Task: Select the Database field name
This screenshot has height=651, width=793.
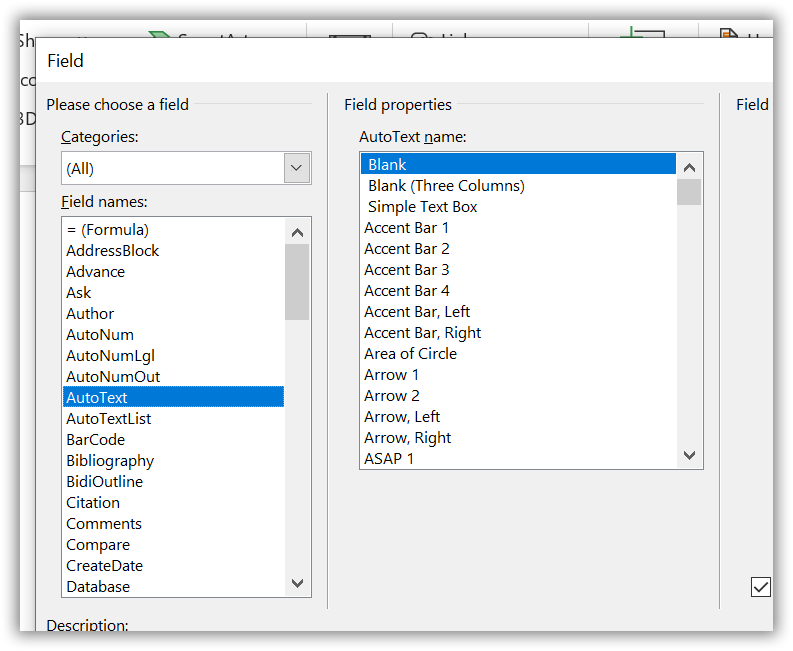Action: coord(98,586)
